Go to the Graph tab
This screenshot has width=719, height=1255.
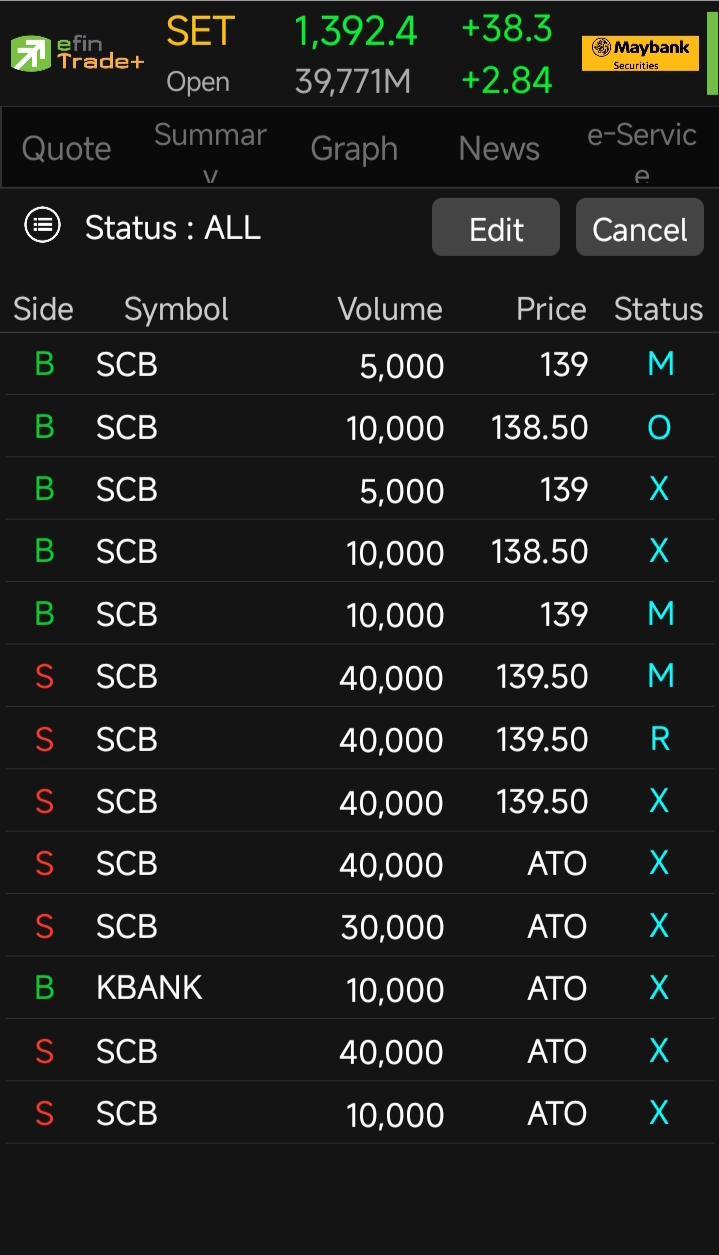(354, 149)
